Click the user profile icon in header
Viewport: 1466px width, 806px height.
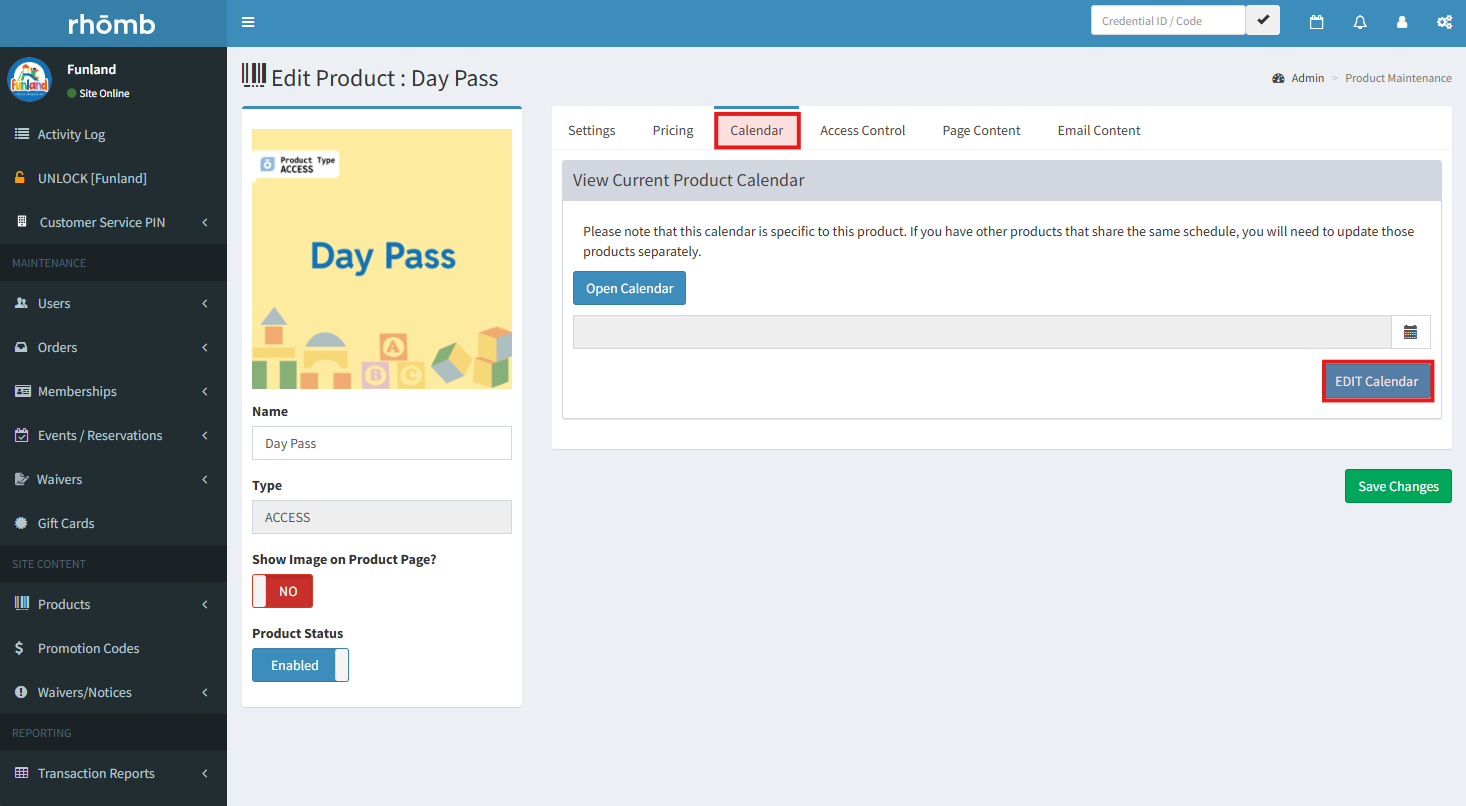1401,22
